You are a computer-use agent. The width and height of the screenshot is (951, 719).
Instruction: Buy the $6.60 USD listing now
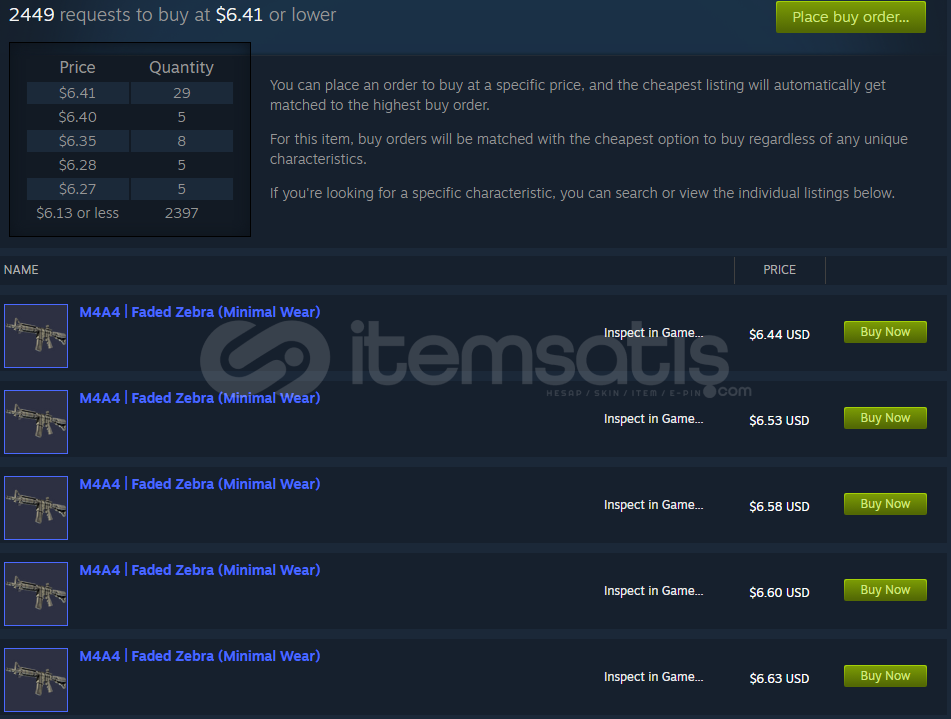(885, 590)
